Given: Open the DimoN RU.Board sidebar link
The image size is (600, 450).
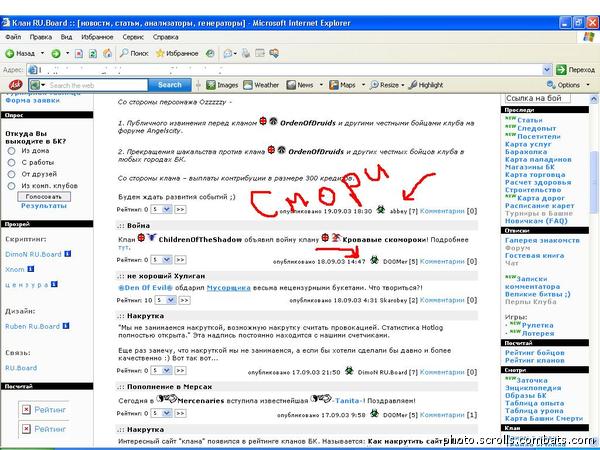Looking at the screenshot, I should pyautogui.click(x=33, y=254).
